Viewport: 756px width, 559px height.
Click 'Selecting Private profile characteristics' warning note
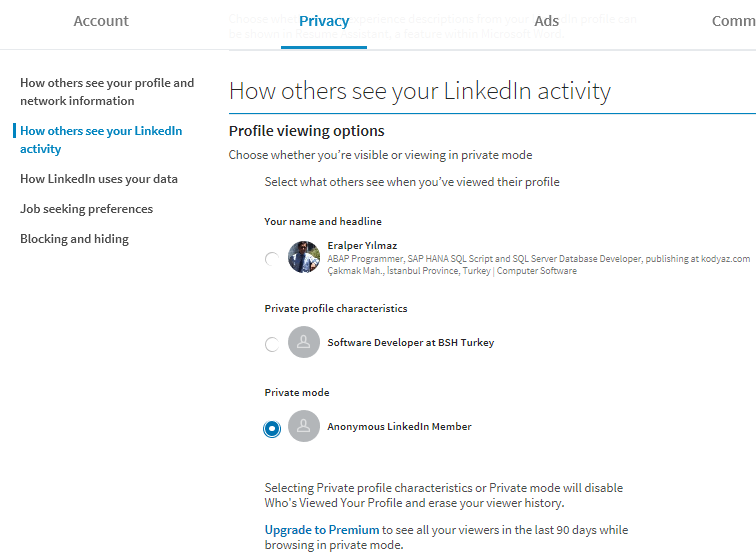click(x=444, y=495)
